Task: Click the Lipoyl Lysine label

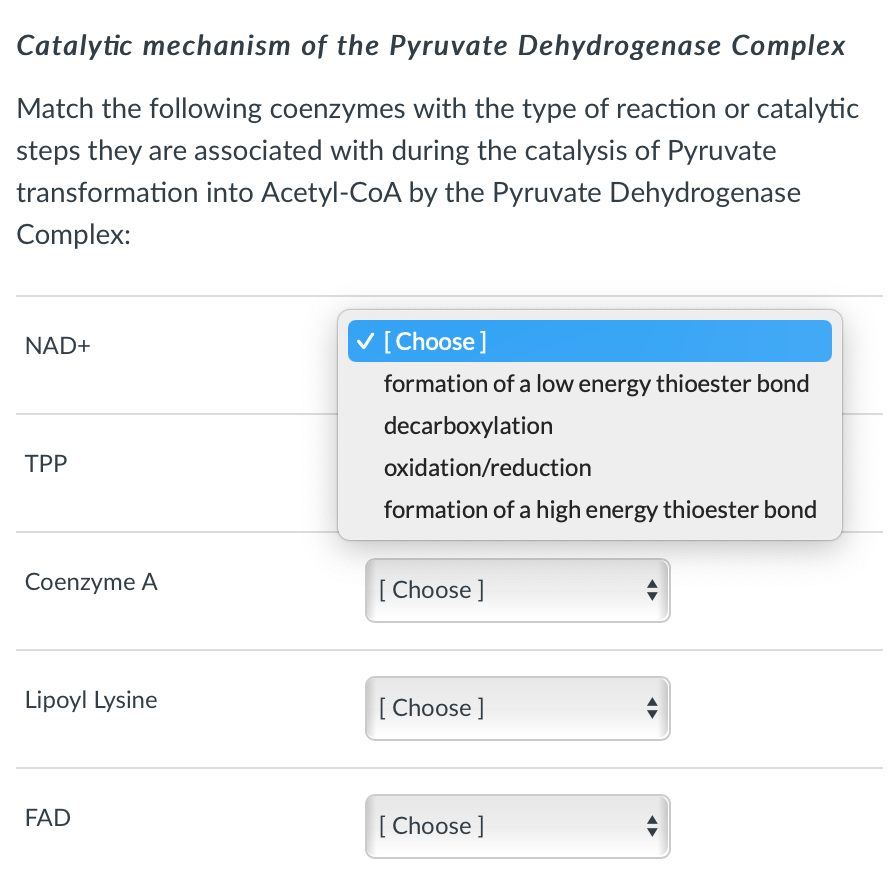Action: (x=91, y=700)
